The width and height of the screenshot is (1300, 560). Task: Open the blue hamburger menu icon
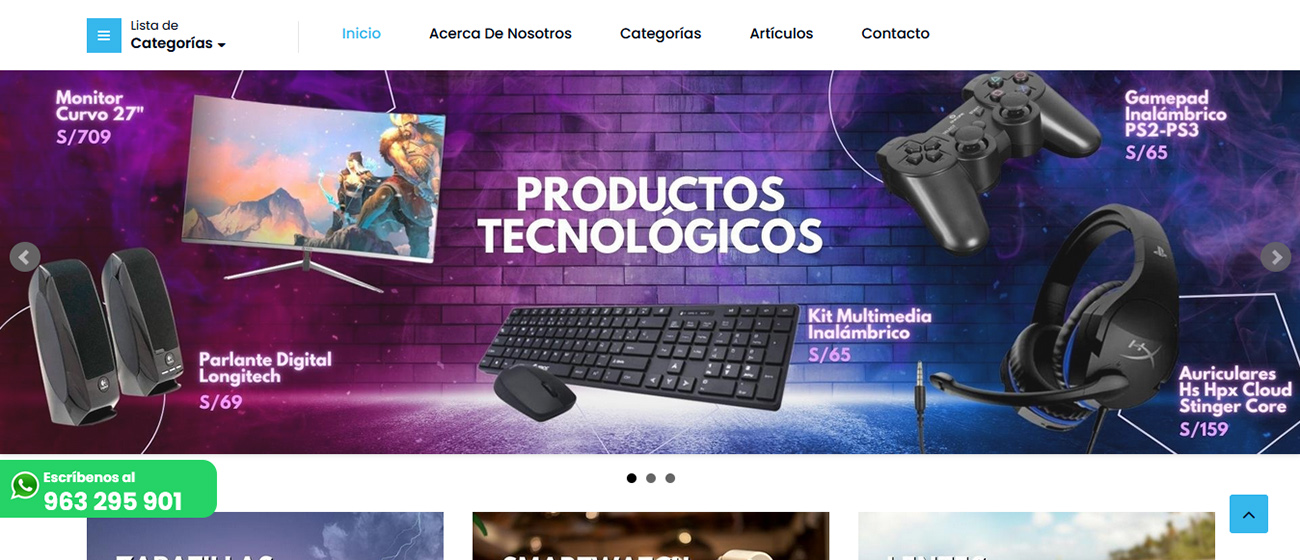[103, 35]
